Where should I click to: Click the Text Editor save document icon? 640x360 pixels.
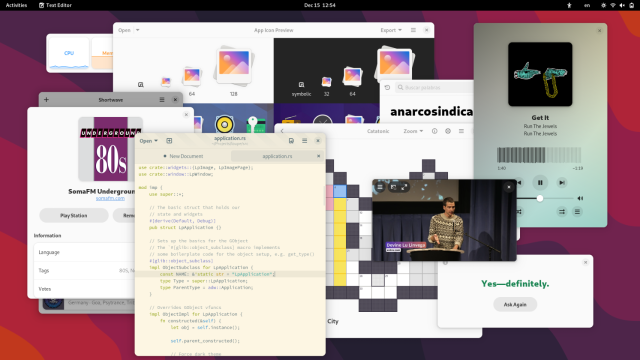tap(291, 141)
